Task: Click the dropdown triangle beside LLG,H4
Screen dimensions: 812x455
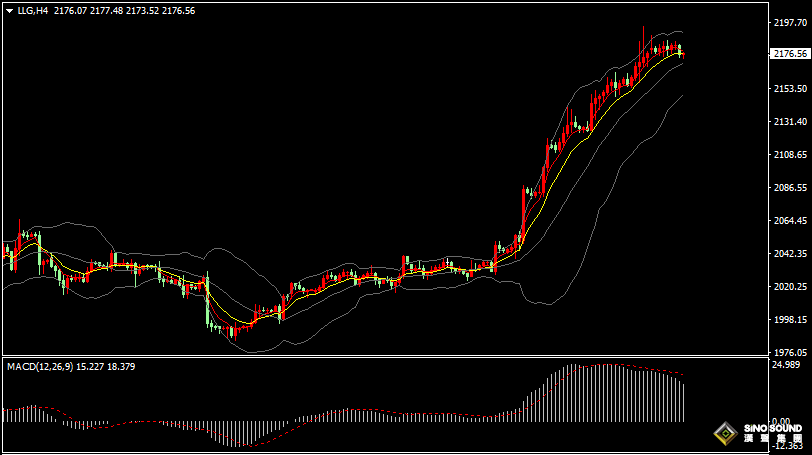Action: [x=9, y=10]
